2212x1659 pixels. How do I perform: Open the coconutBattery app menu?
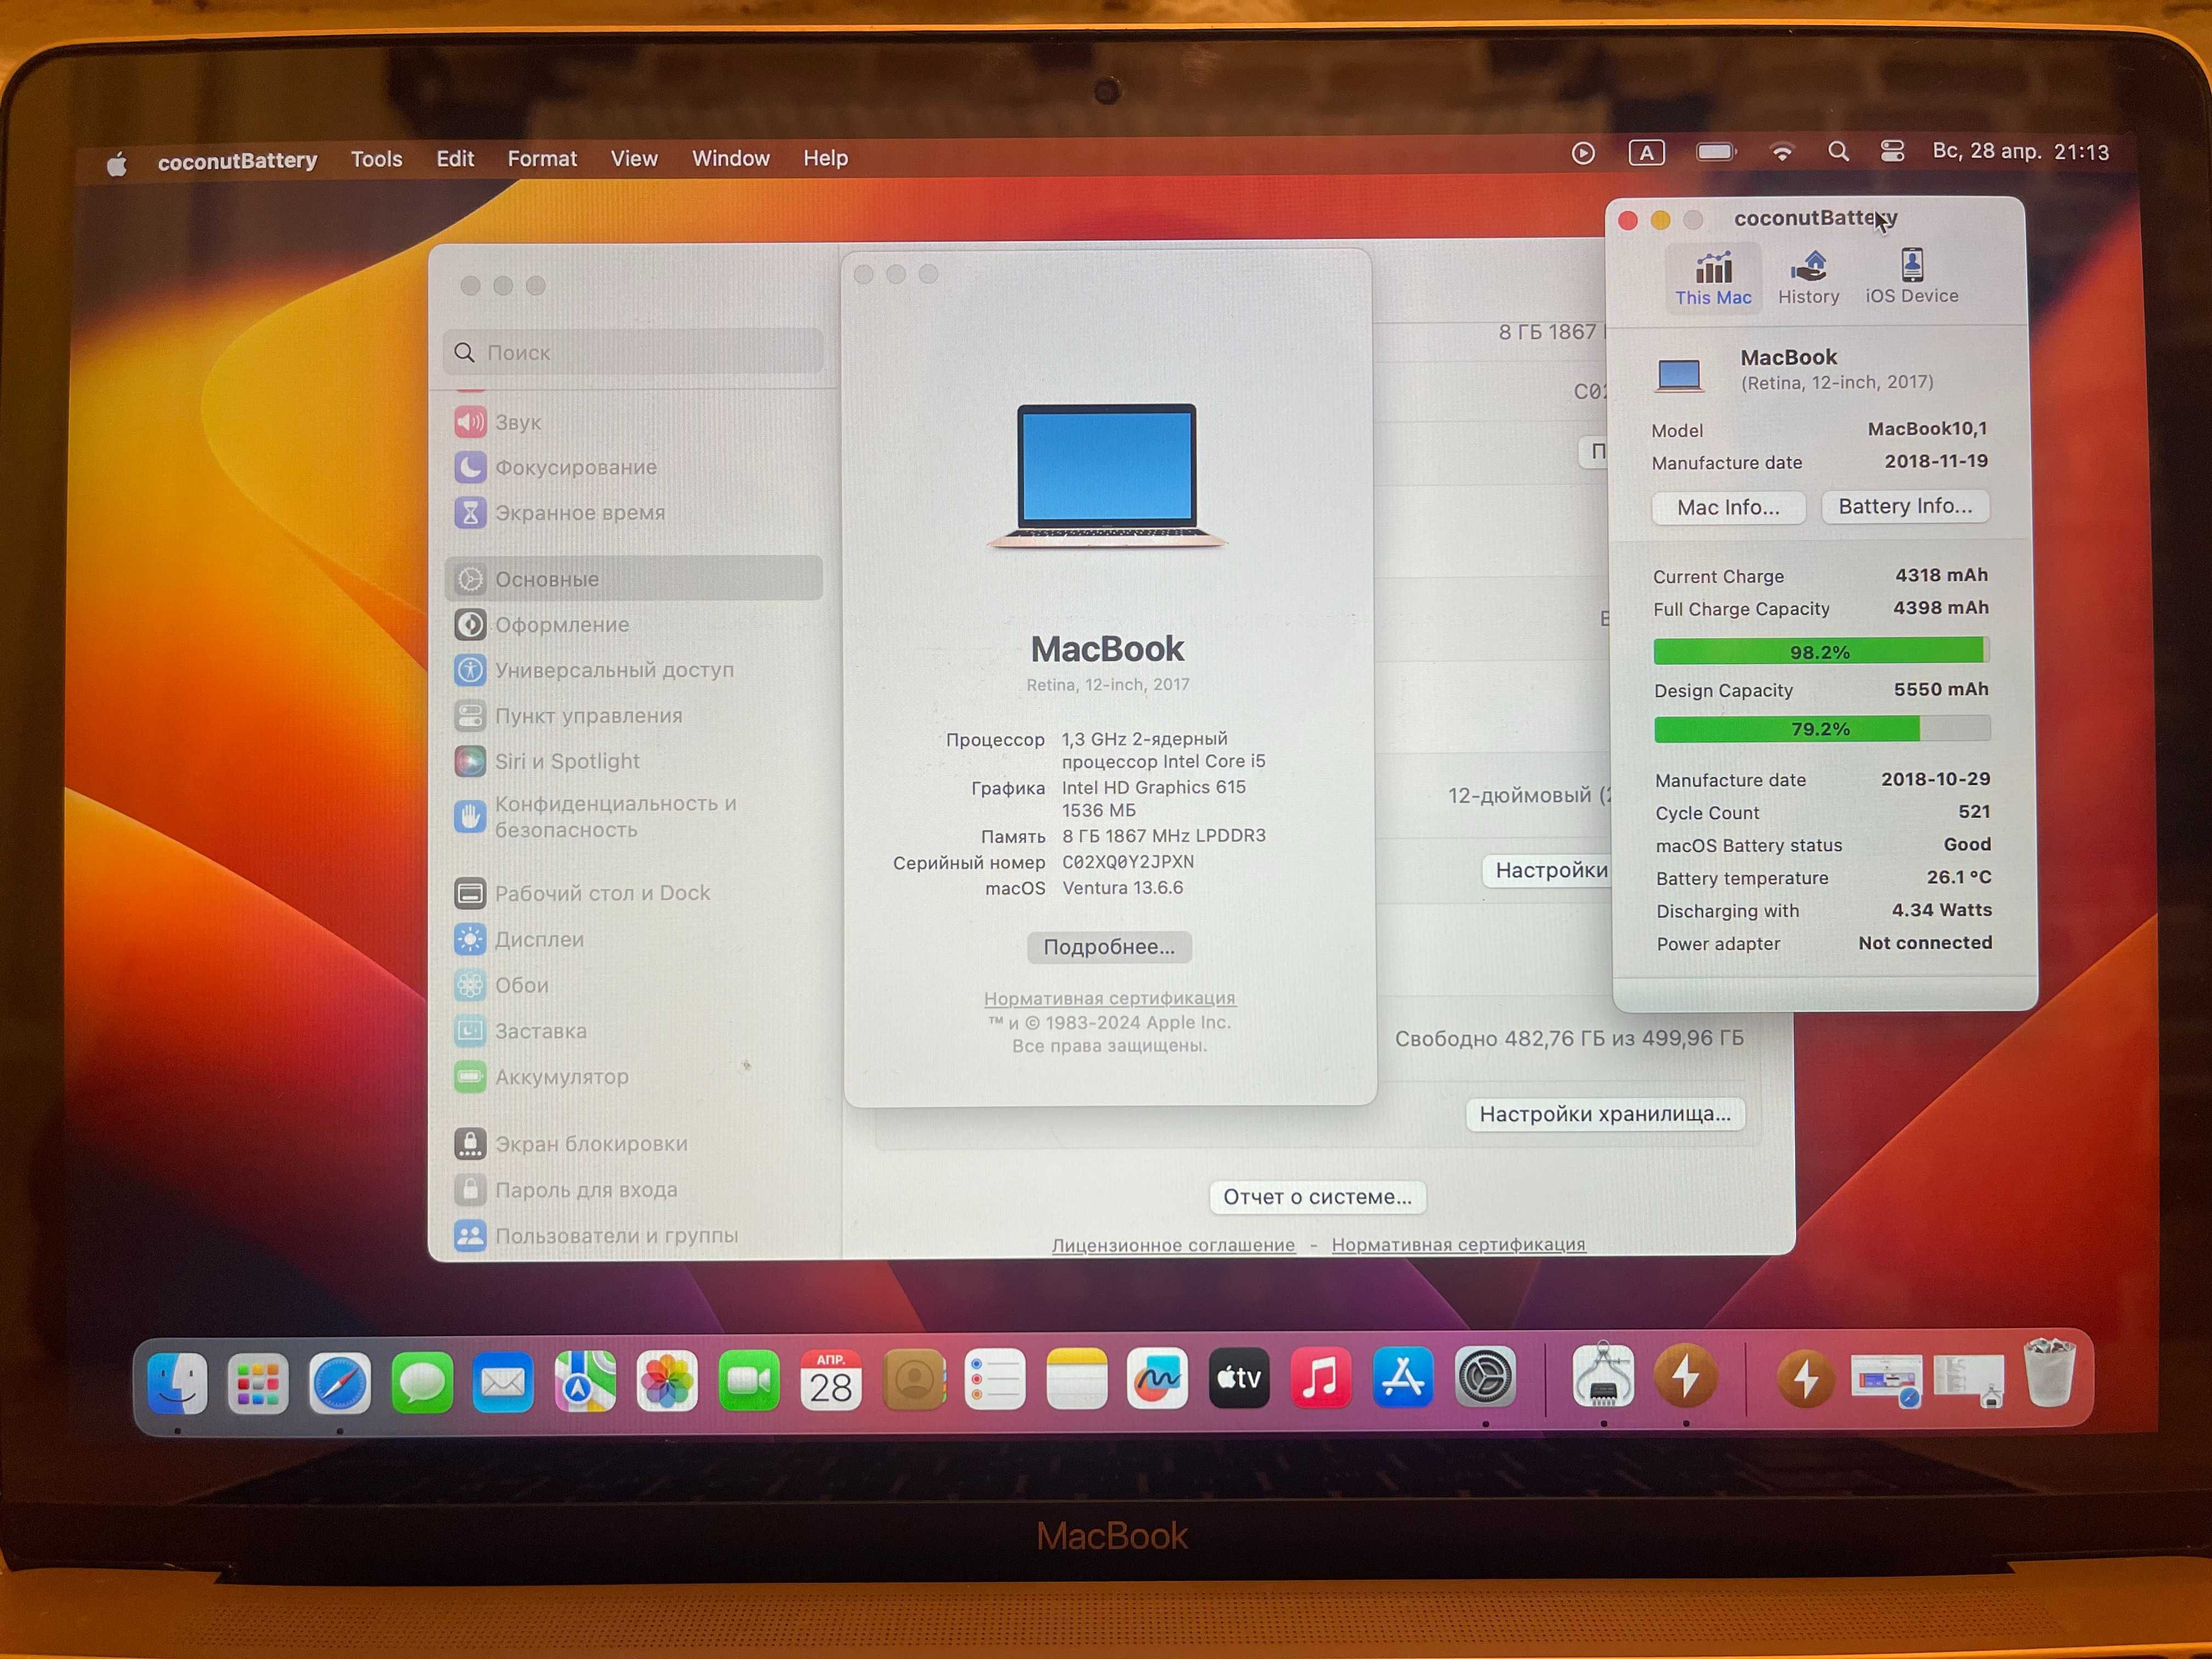tap(237, 160)
